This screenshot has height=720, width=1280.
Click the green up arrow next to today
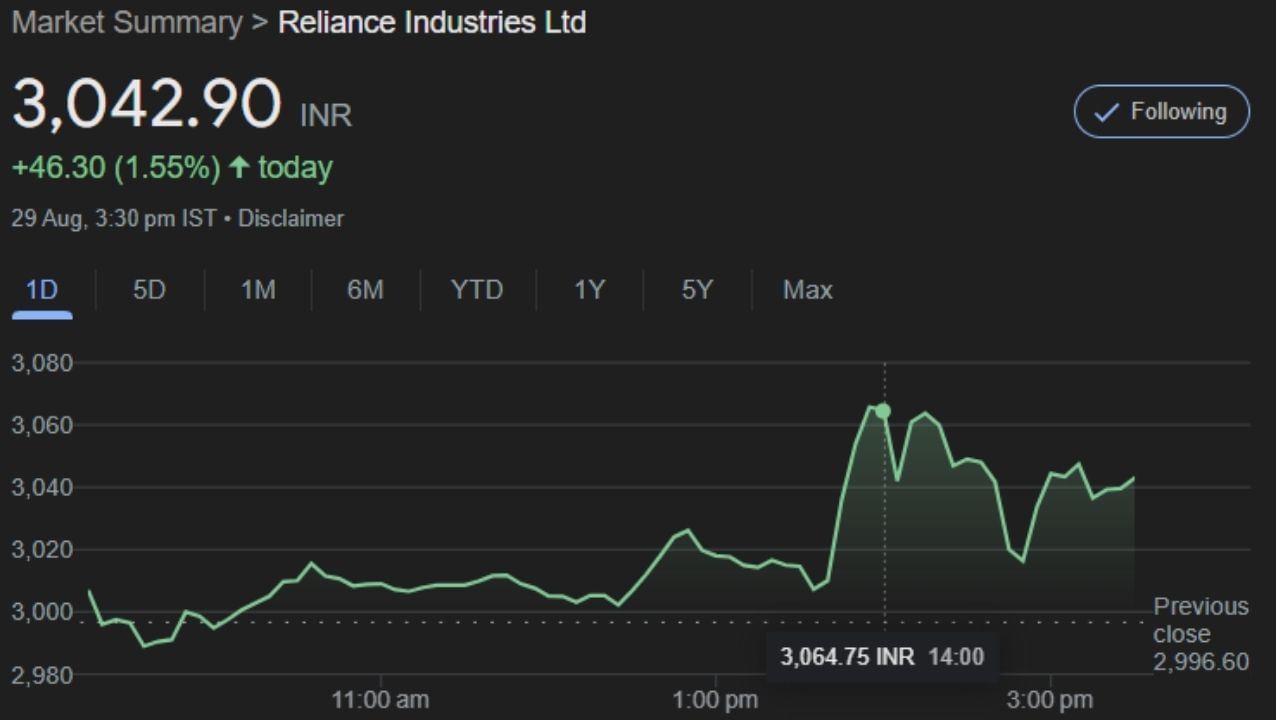click(238, 167)
